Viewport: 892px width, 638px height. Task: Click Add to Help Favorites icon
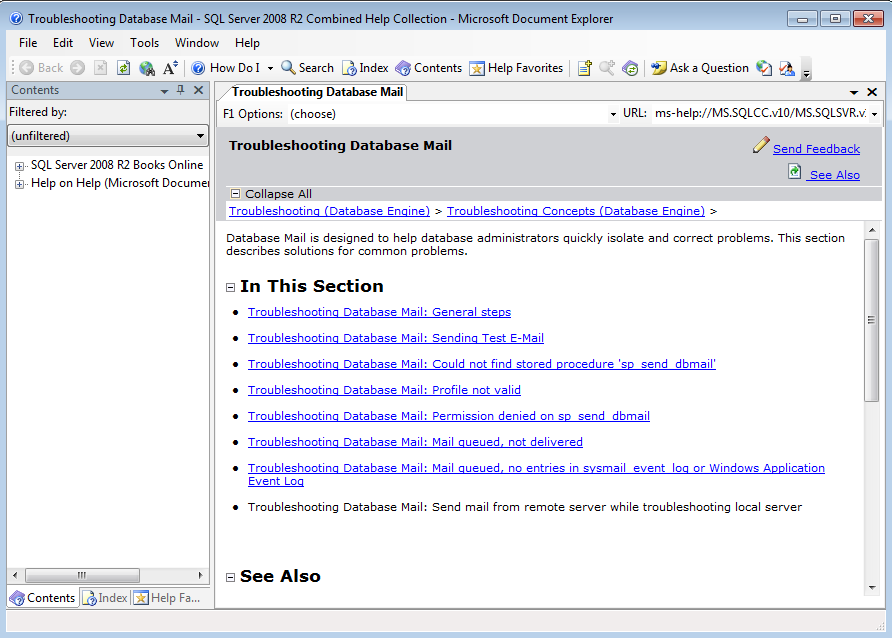(x=585, y=68)
